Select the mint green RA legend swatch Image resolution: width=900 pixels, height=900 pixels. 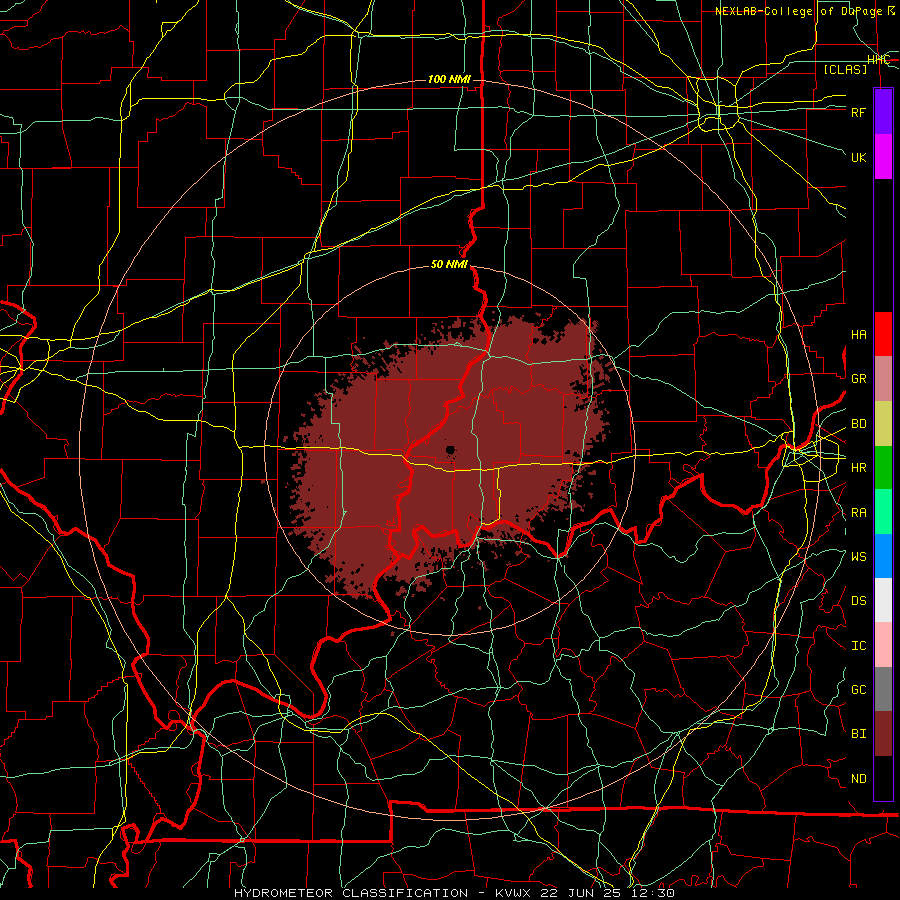(x=883, y=512)
